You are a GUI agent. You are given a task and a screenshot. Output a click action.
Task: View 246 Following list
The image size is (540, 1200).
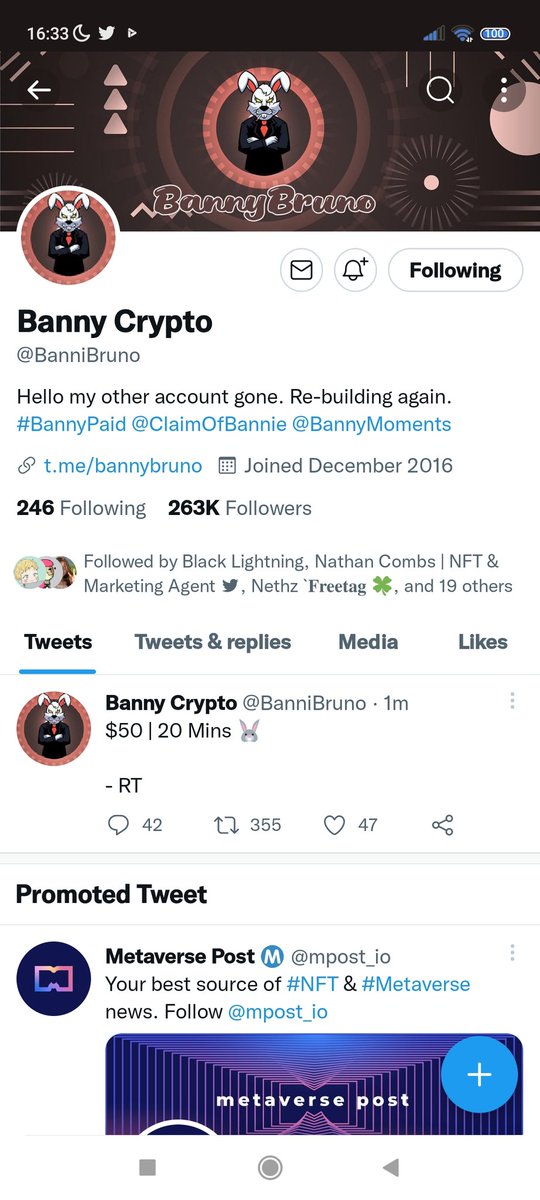pos(81,508)
